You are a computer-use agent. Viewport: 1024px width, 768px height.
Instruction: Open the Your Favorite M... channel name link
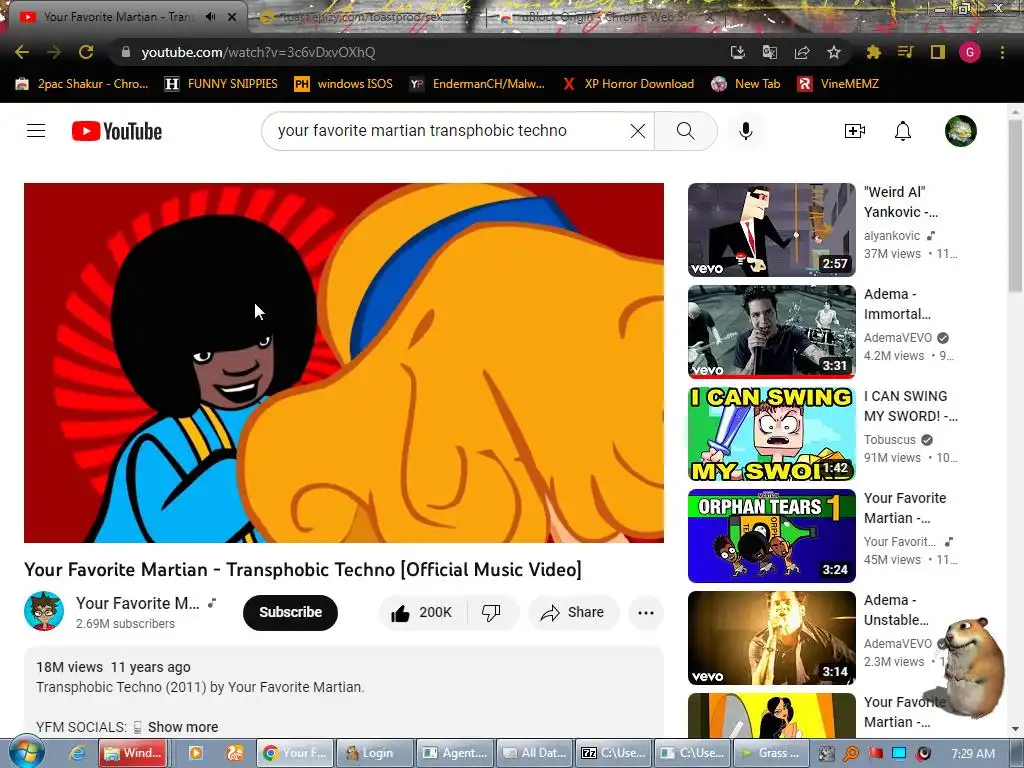point(138,603)
